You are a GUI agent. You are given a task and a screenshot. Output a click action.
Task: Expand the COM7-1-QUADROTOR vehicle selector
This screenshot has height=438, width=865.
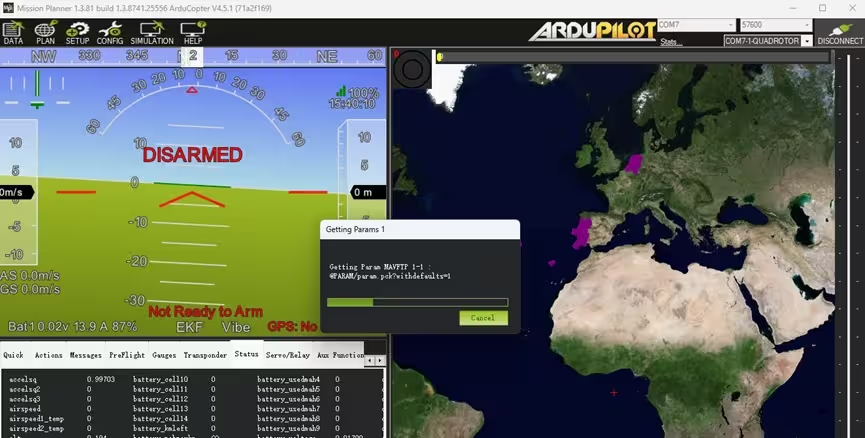click(x=807, y=41)
